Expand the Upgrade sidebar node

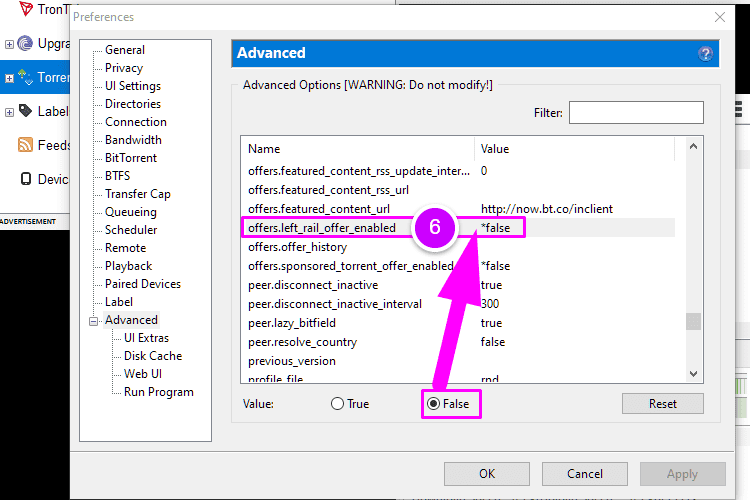(x=9, y=44)
